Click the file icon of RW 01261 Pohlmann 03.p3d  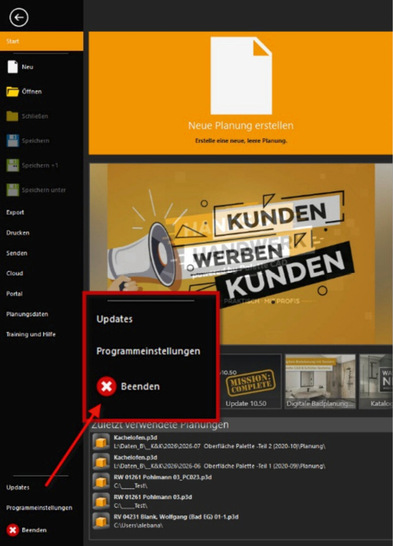click(x=101, y=501)
